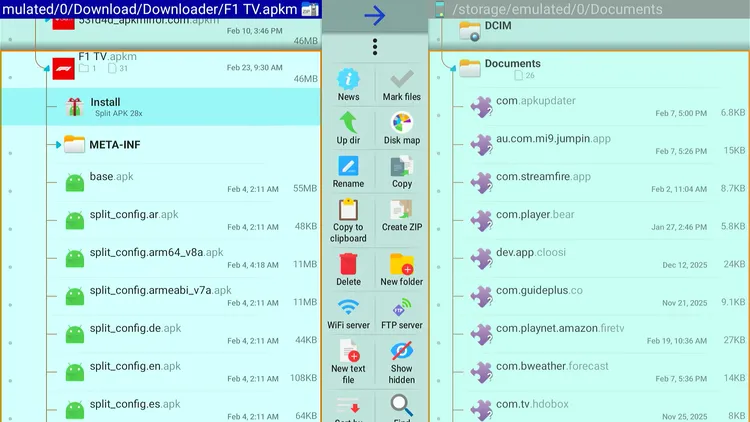Click the /storage/emulated/0/Documents path bar

tap(589, 9)
